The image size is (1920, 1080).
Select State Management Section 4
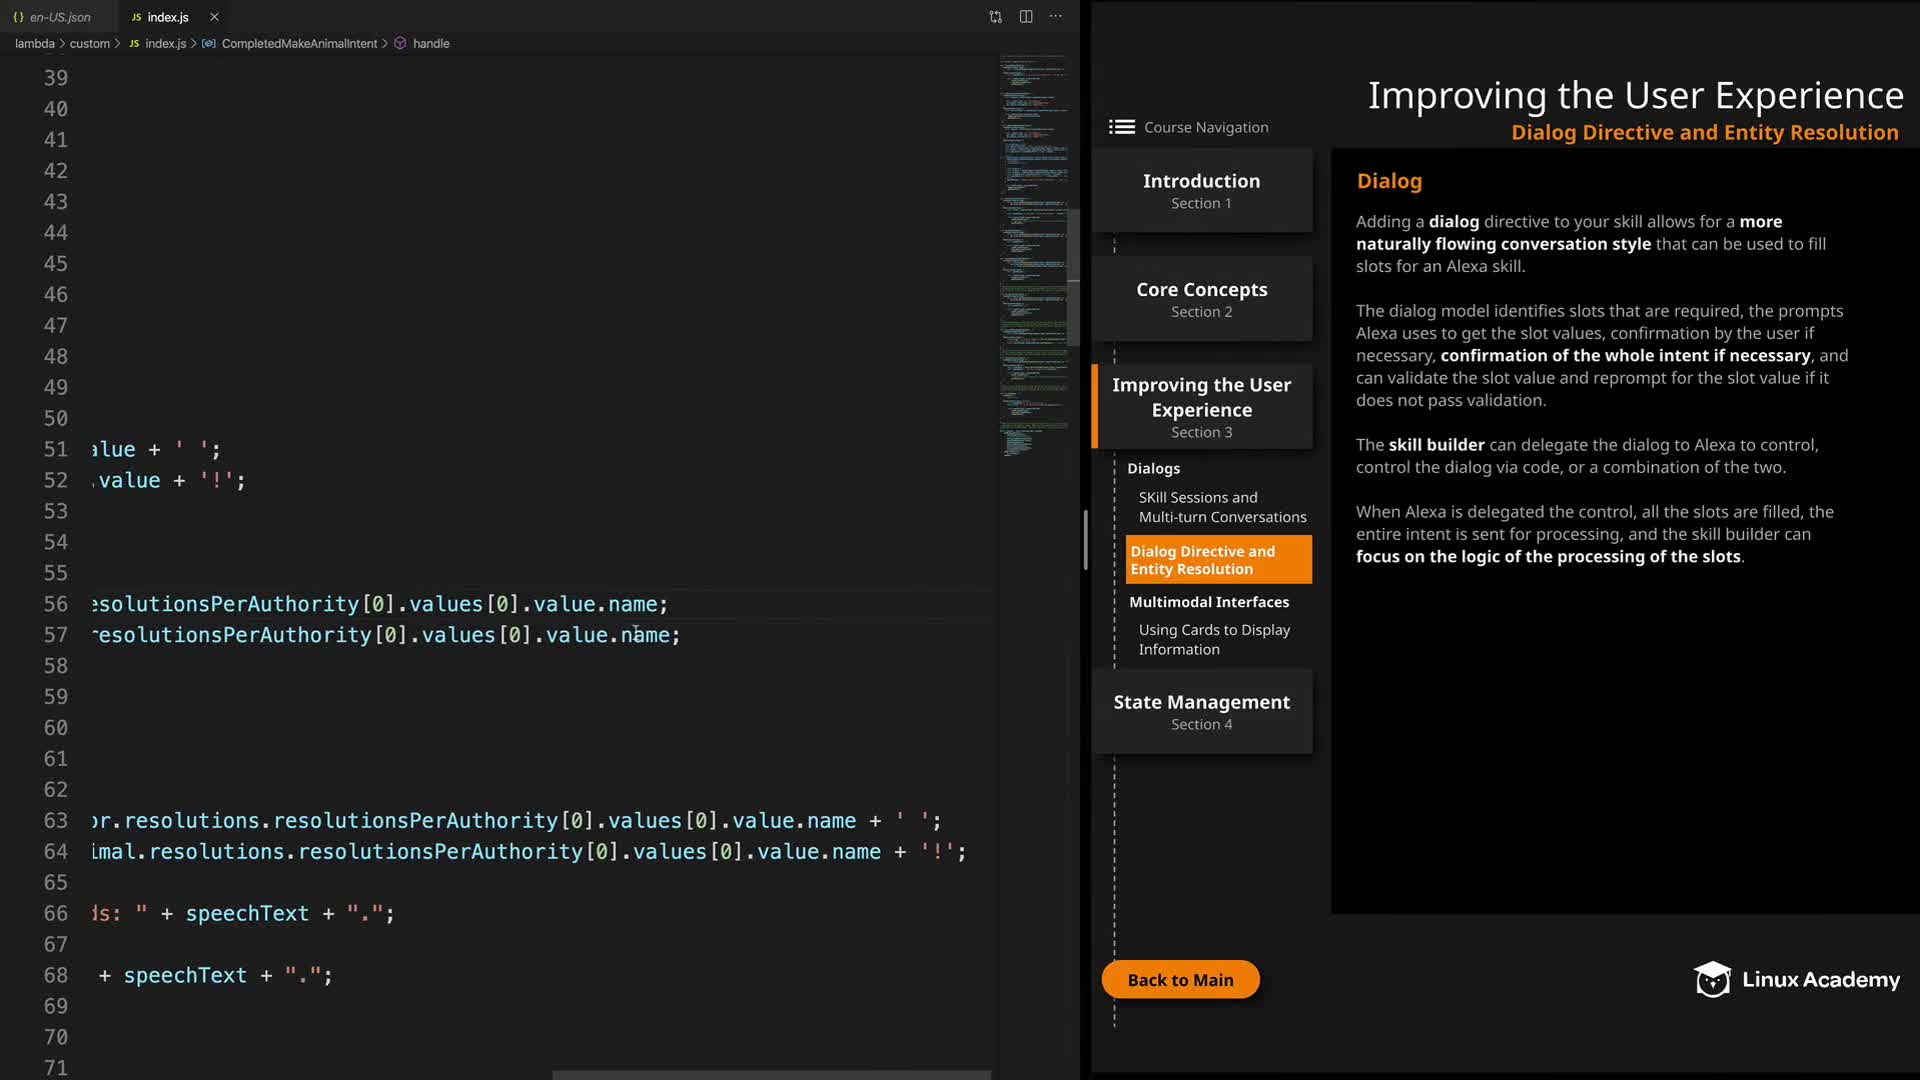click(1201, 711)
